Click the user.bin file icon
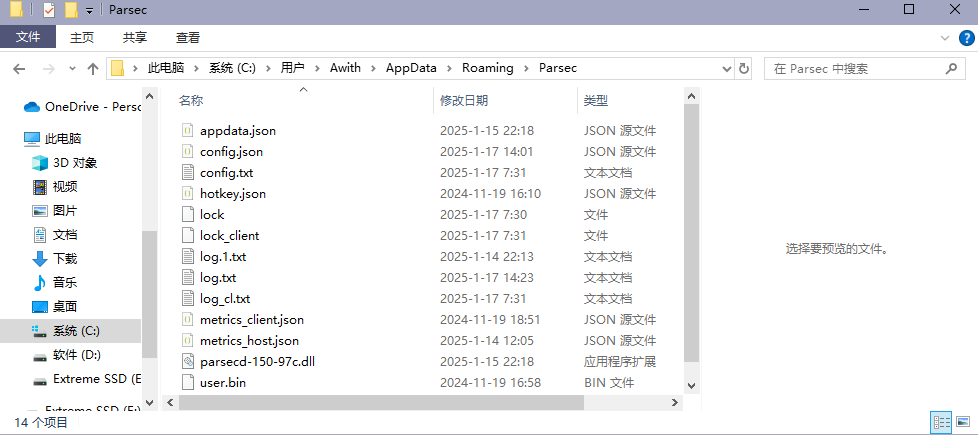 click(x=188, y=383)
